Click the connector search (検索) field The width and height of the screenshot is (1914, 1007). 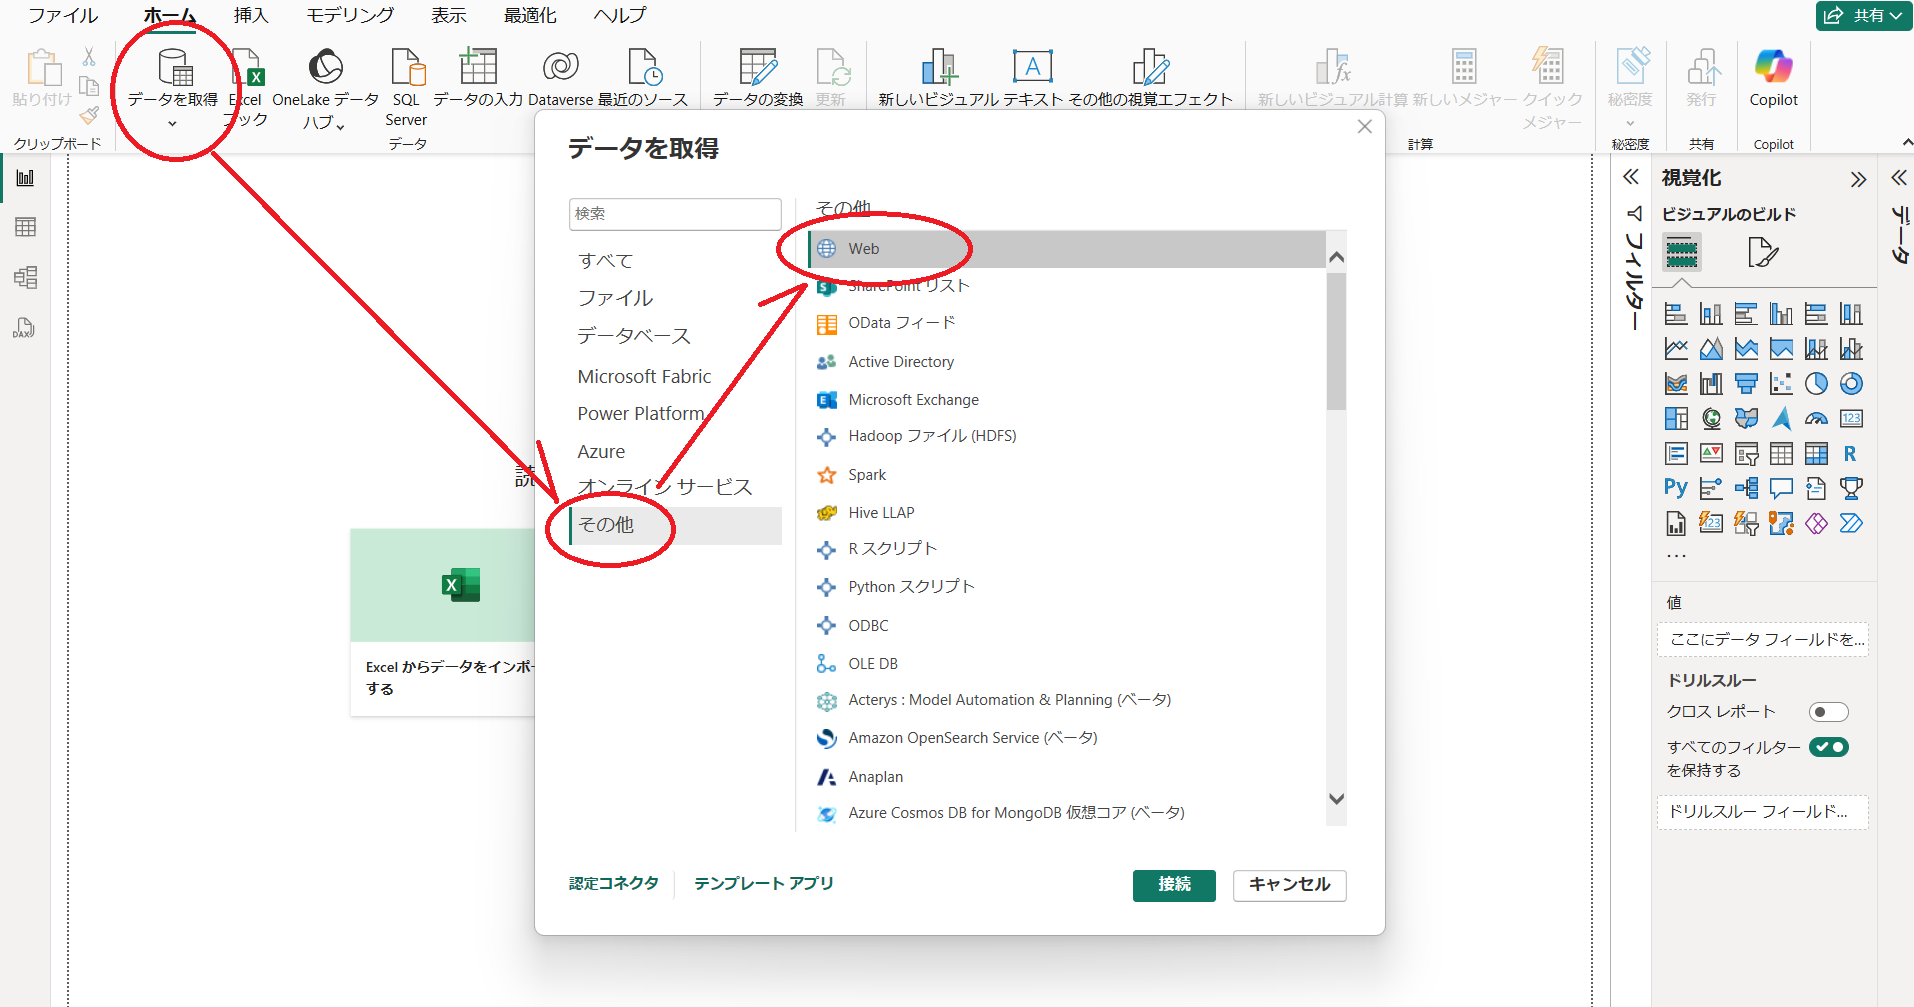[675, 214]
